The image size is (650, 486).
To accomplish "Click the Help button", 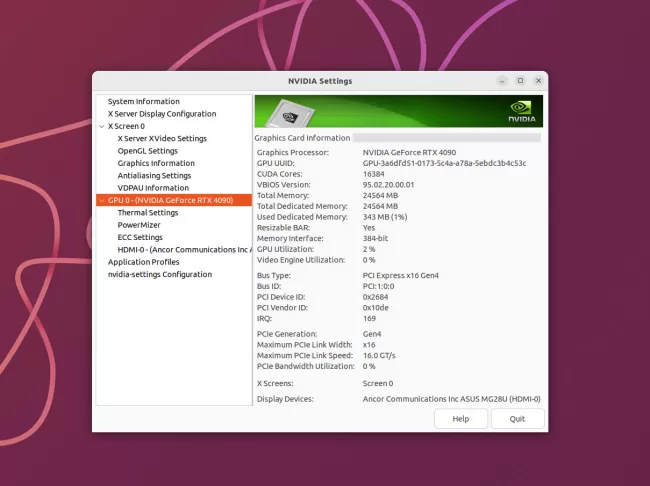I will point(461,419).
